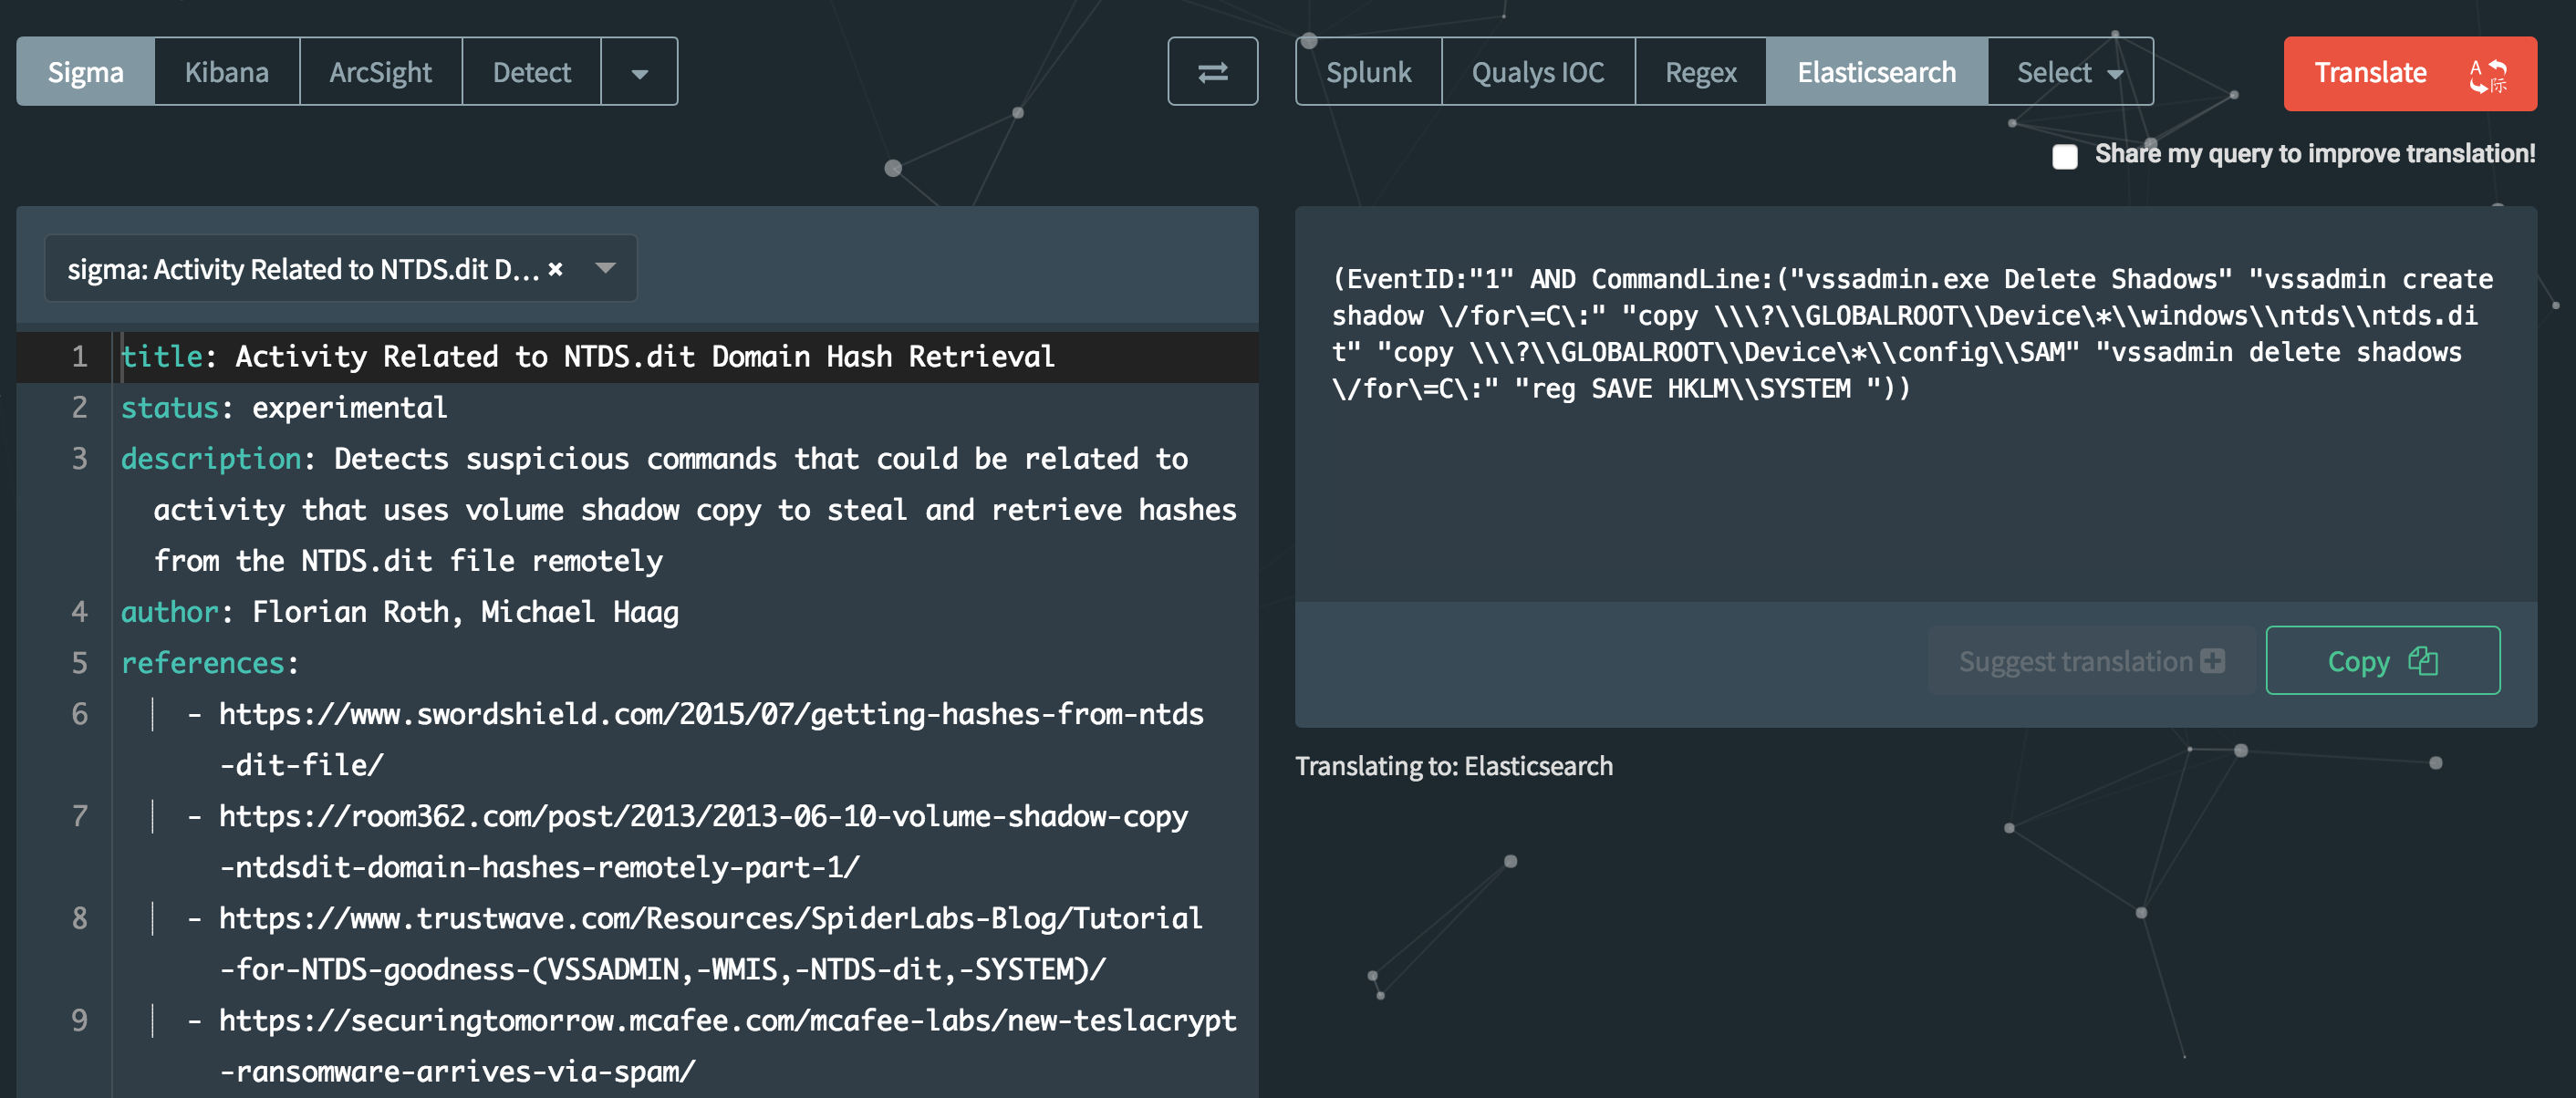
Task: Enable 'Share my query to improve translation'
Action: click(x=2064, y=157)
